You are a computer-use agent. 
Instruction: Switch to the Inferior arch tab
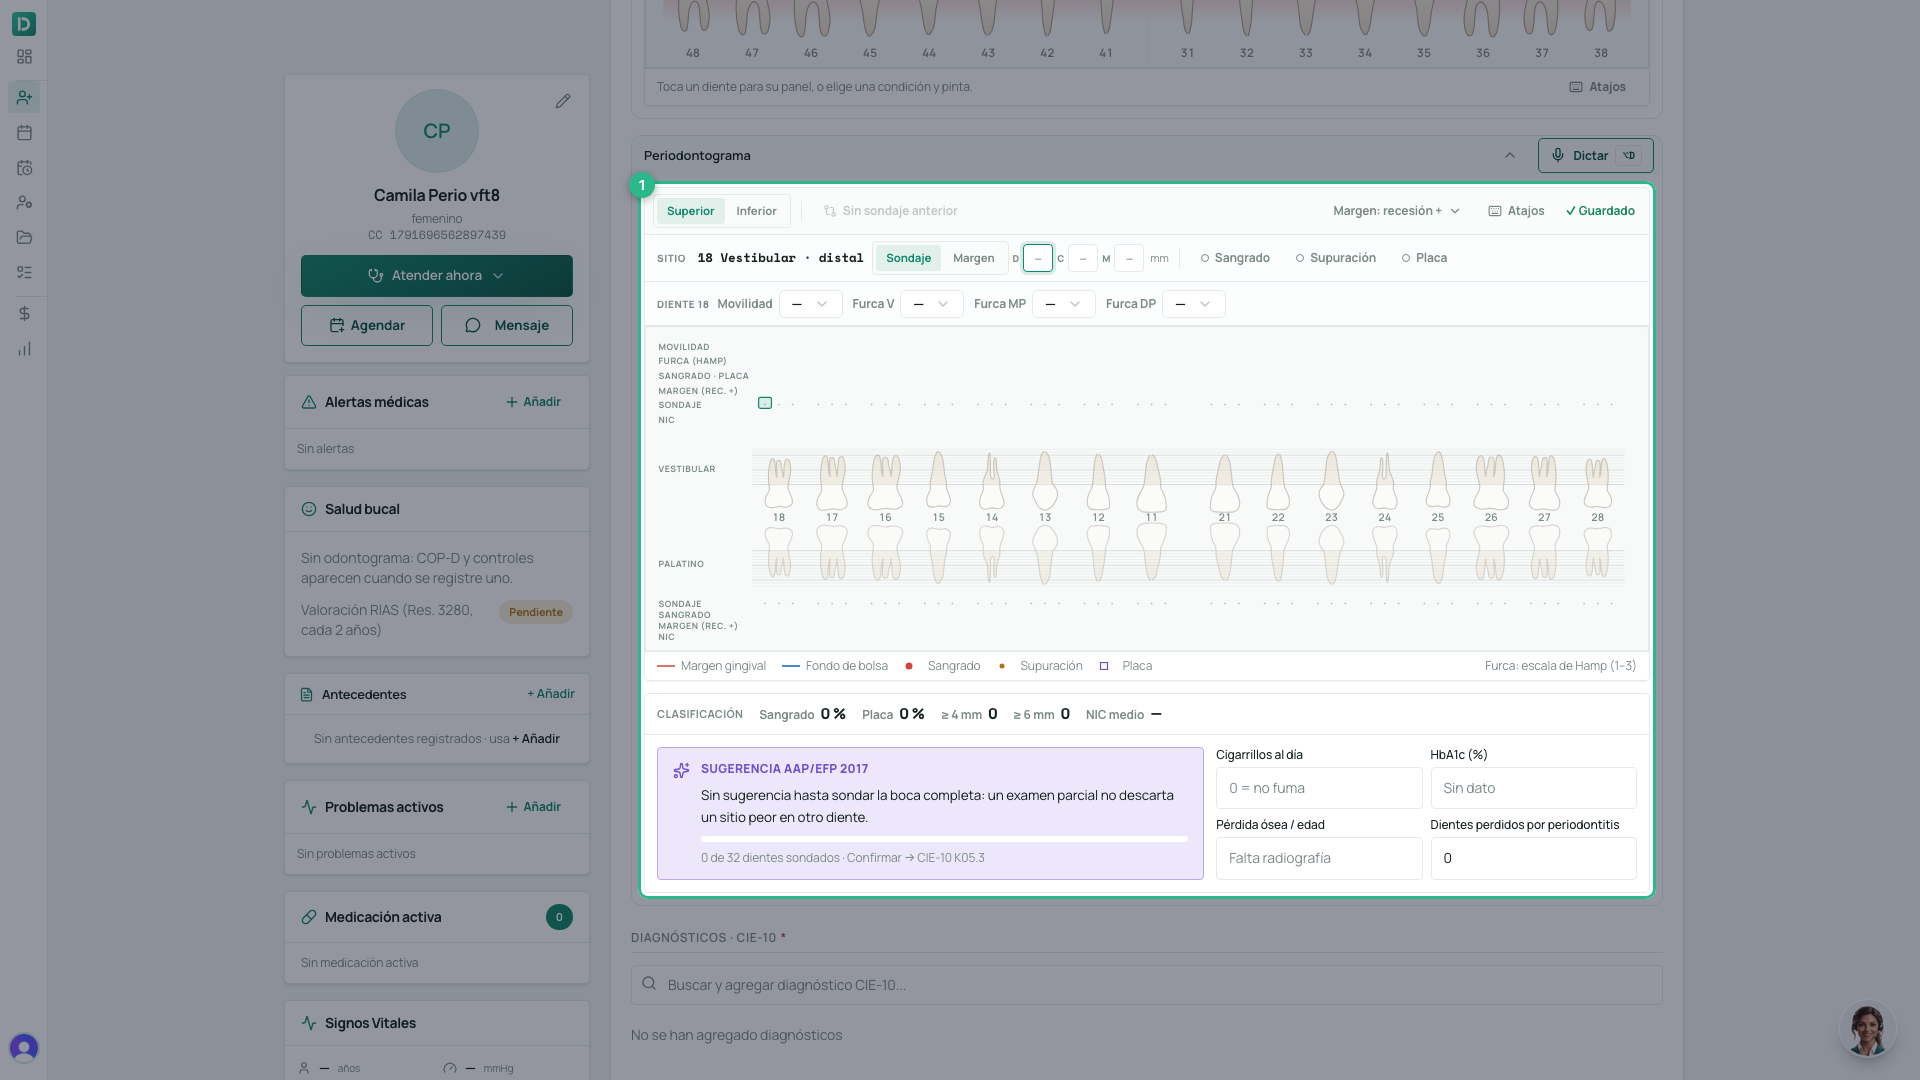coord(756,211)
